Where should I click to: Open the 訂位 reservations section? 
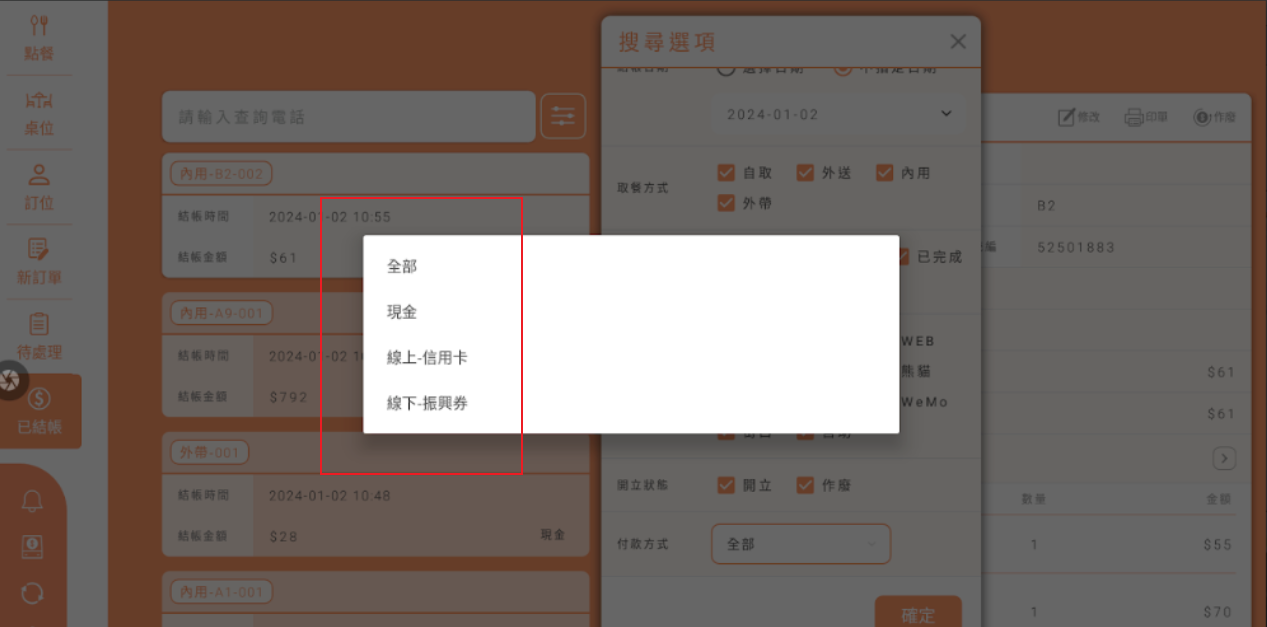[x=39, y=187]
